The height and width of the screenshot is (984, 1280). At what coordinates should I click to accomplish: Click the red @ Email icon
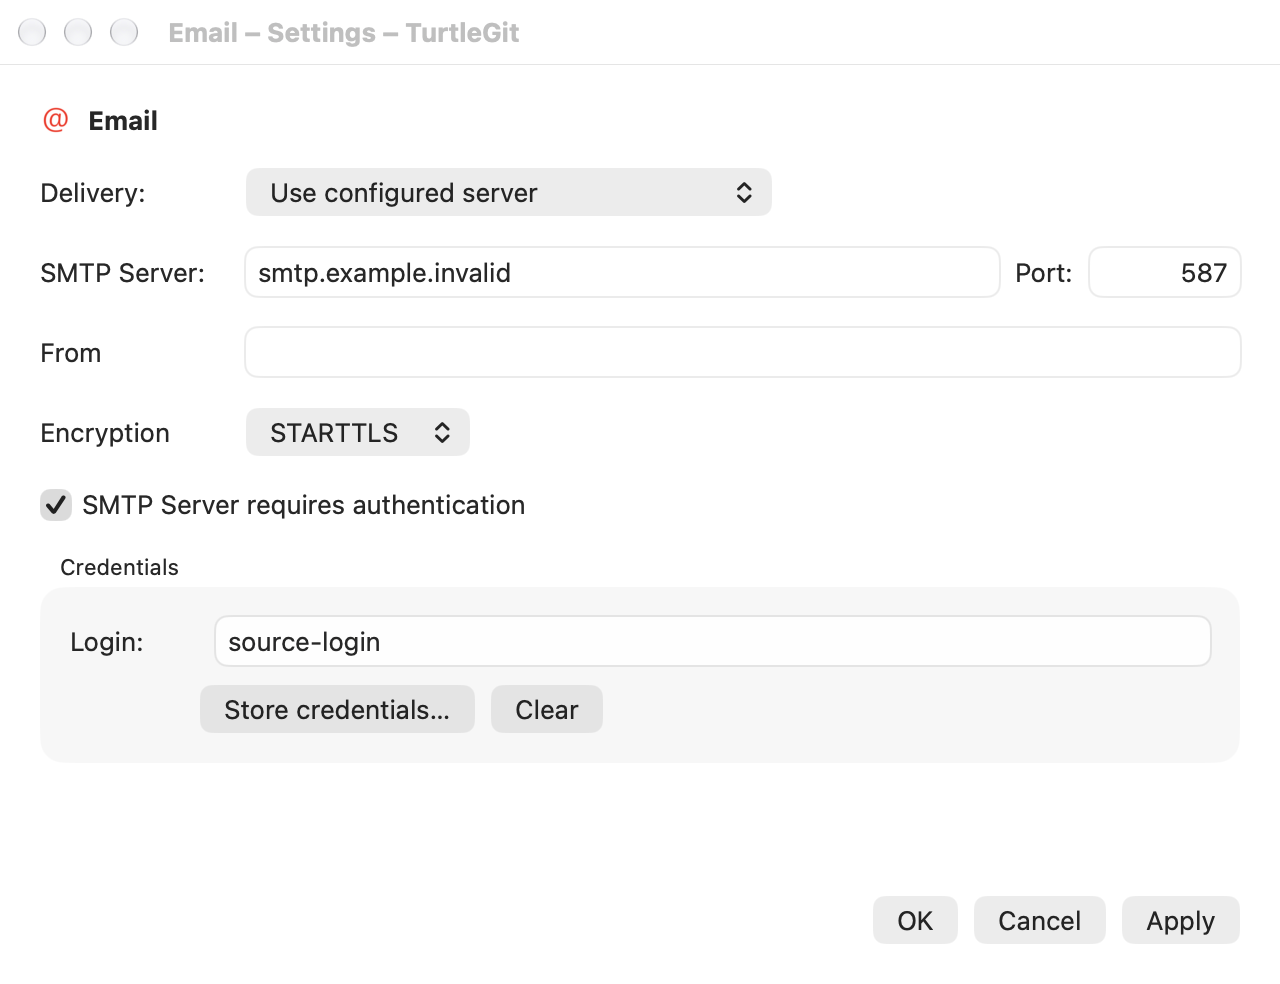tap(56, 120)
